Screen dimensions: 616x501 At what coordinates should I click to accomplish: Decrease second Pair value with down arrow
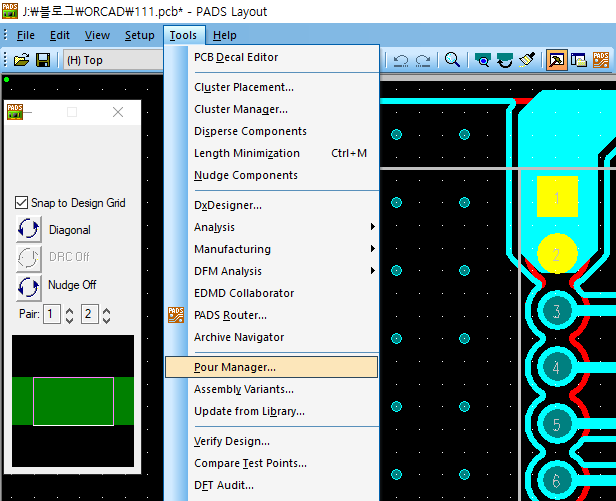[x=106, y=320]
